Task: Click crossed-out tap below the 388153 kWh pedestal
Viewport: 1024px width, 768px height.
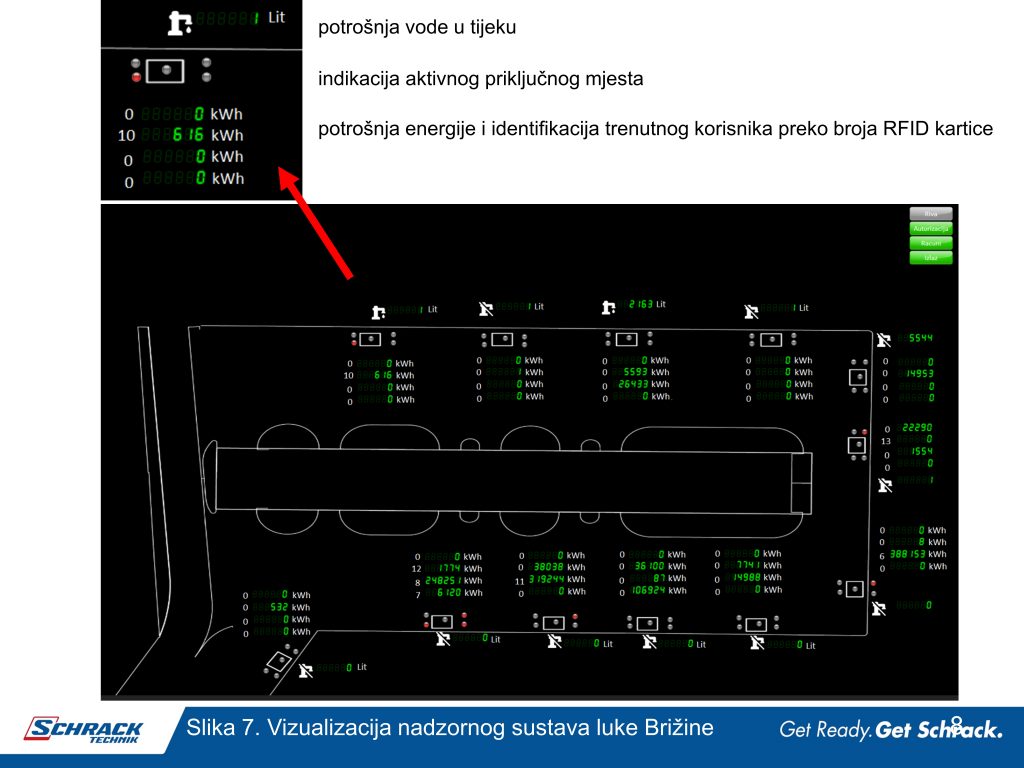Action: [879, 609]
